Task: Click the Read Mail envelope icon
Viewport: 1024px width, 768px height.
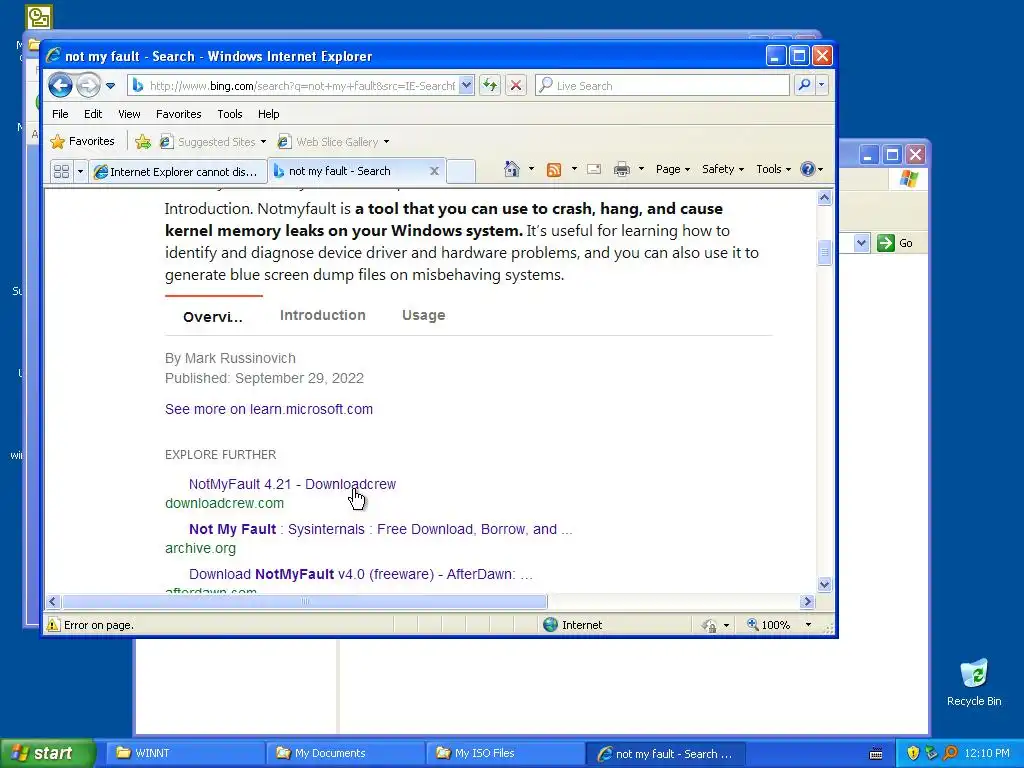Action: click(x=594, y=169)
